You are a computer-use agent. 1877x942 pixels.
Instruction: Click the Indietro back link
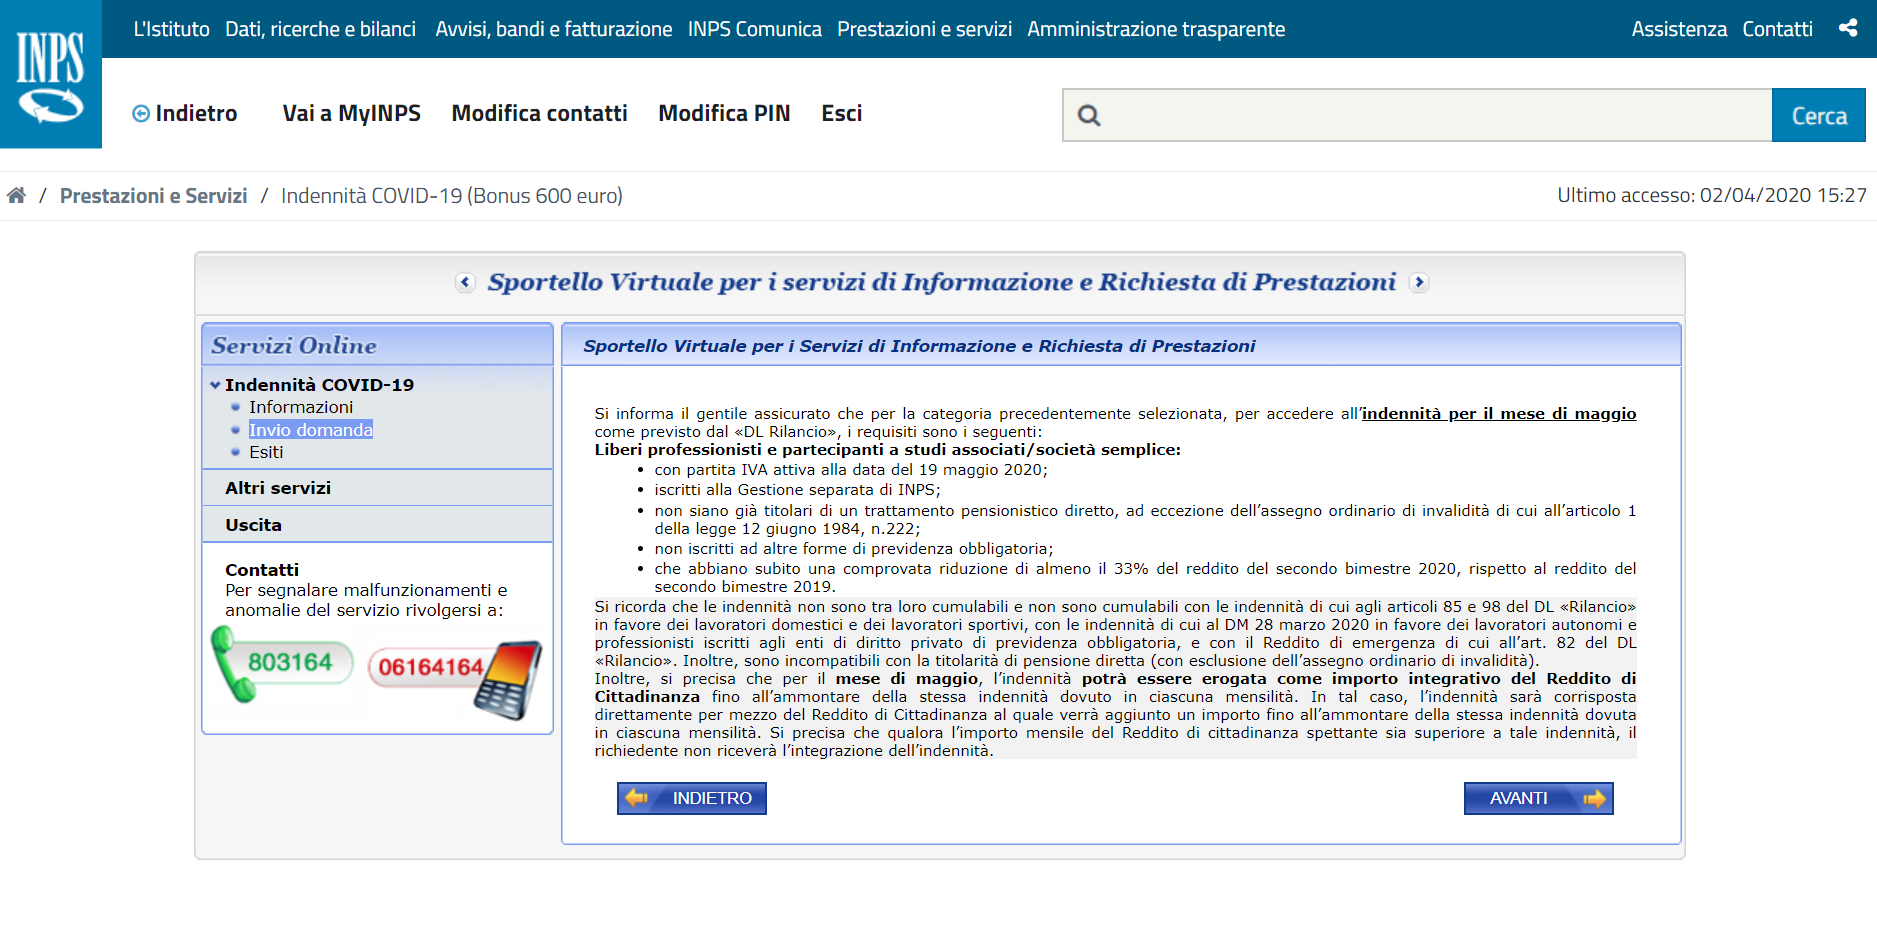[x=185, y=113]
